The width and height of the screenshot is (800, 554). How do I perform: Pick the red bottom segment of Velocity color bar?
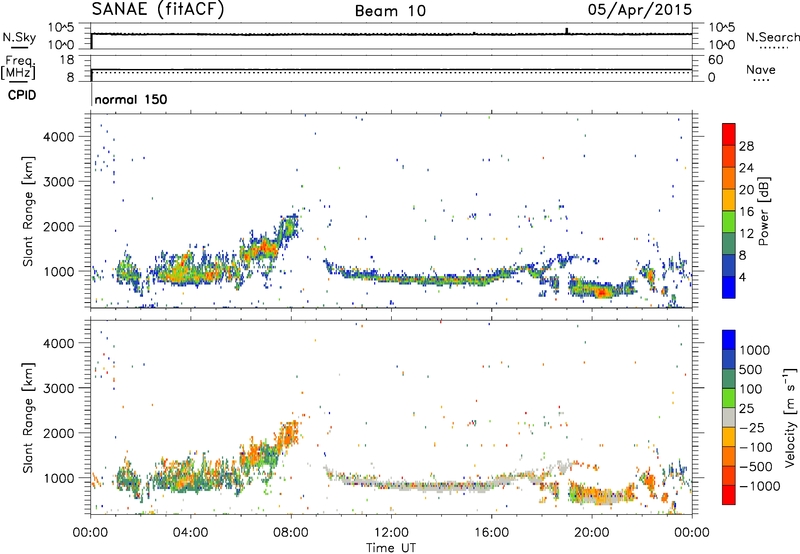(729, 495)
